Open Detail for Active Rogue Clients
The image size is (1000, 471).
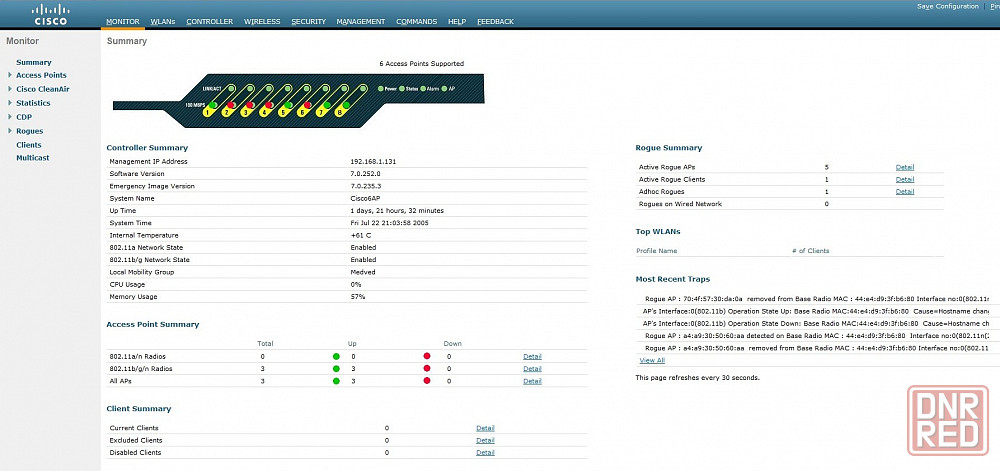click(904, 180)
